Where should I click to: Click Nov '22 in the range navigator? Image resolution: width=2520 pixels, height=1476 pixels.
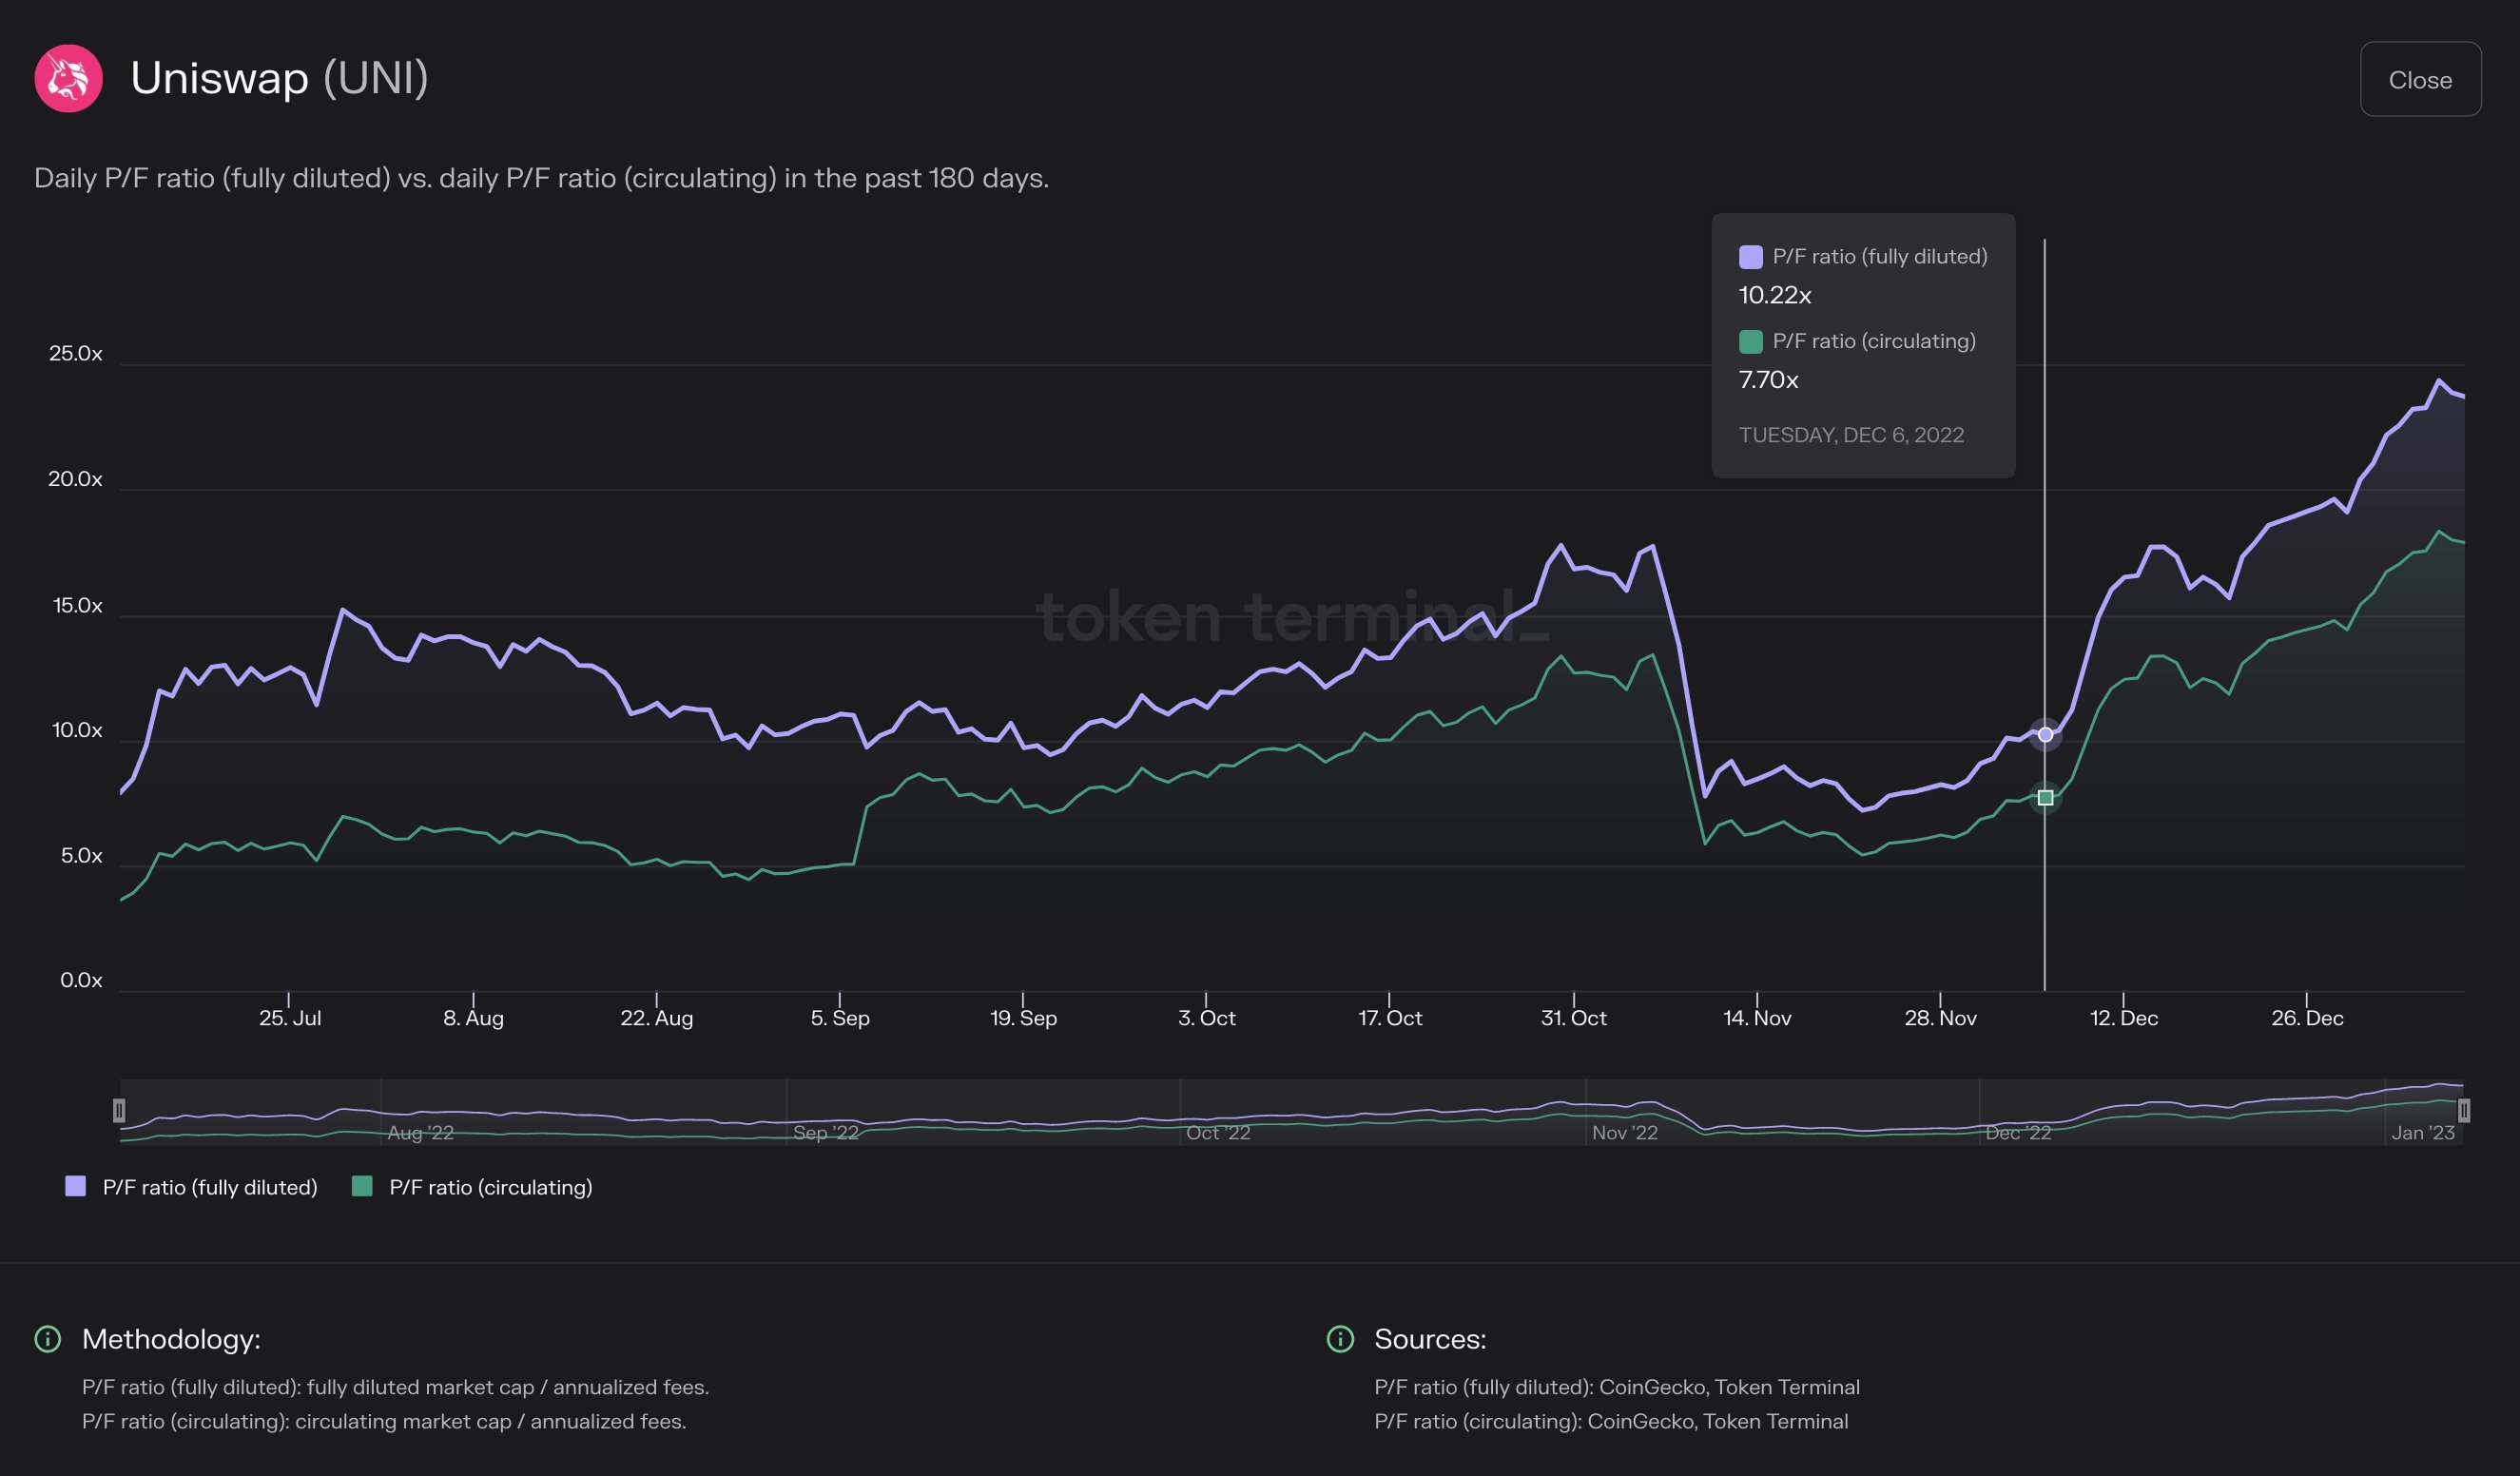click(x=1624, y=1133)
